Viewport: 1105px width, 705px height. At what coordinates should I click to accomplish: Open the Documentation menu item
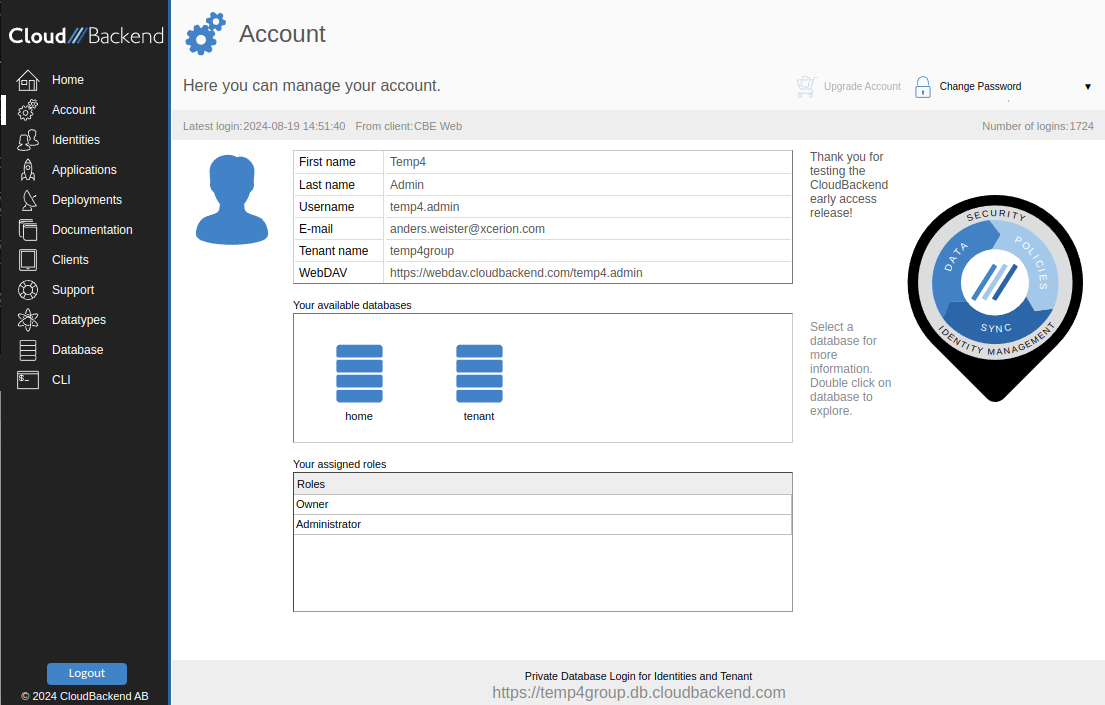(x=92, y=230)
